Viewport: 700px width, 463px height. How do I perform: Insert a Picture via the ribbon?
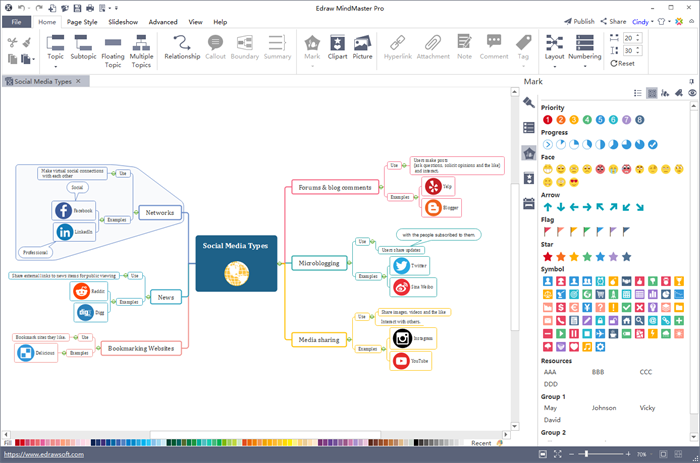[x=362, y=47]
